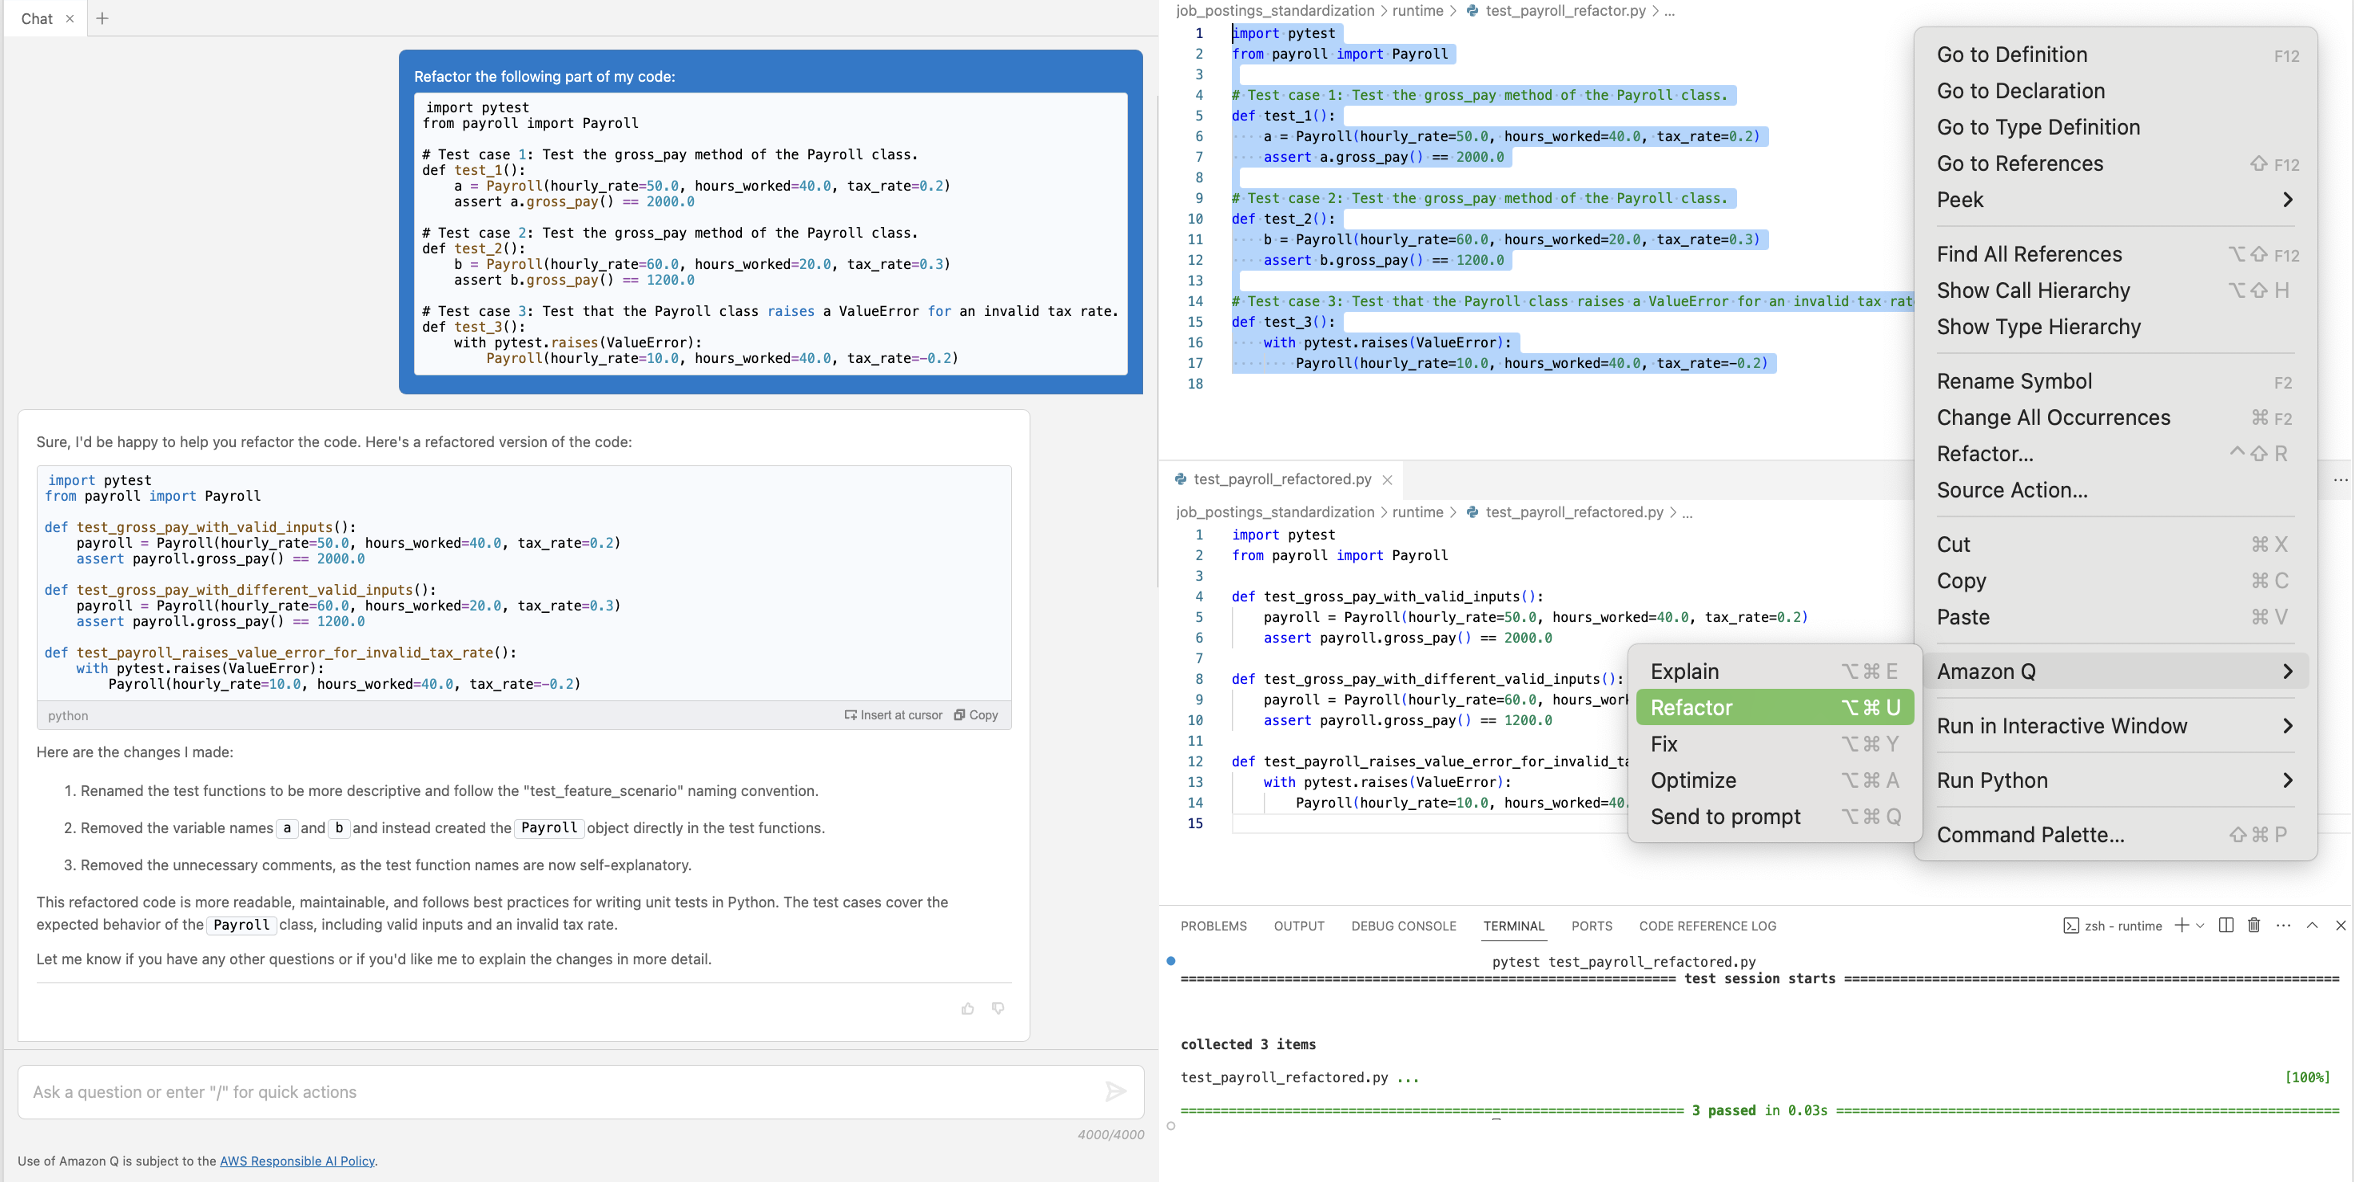Give the chat response a thumbs down
2354x1182 pixels.
(x=997, y=1008)
